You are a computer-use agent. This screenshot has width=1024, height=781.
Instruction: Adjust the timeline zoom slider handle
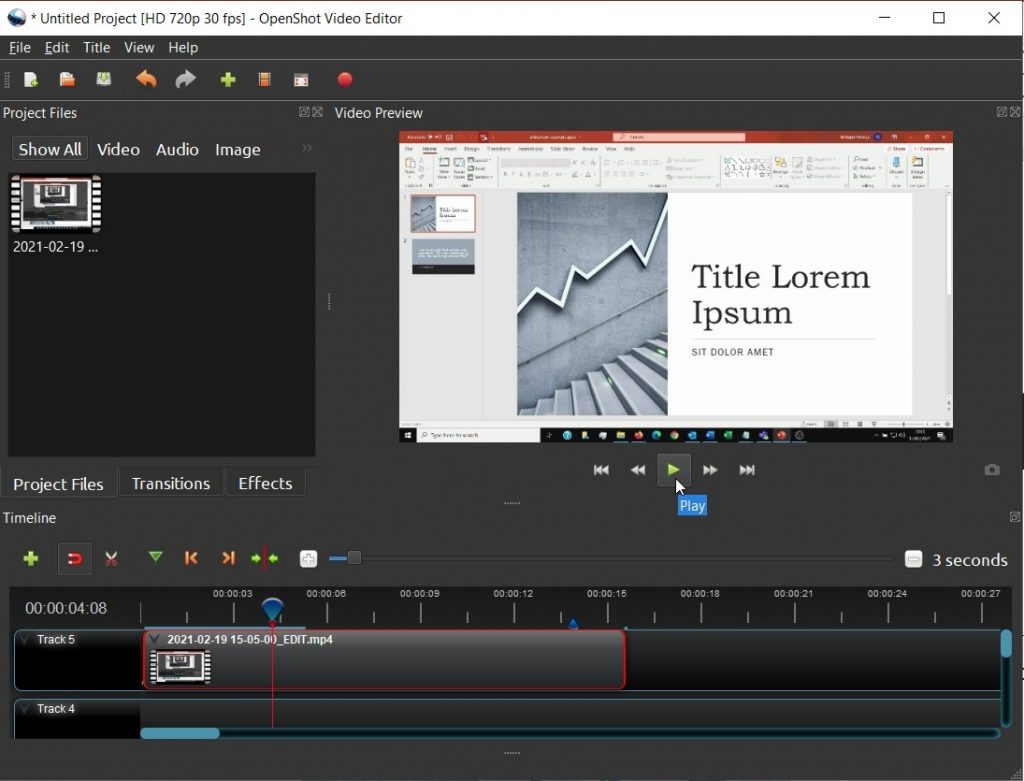point(354,558)
